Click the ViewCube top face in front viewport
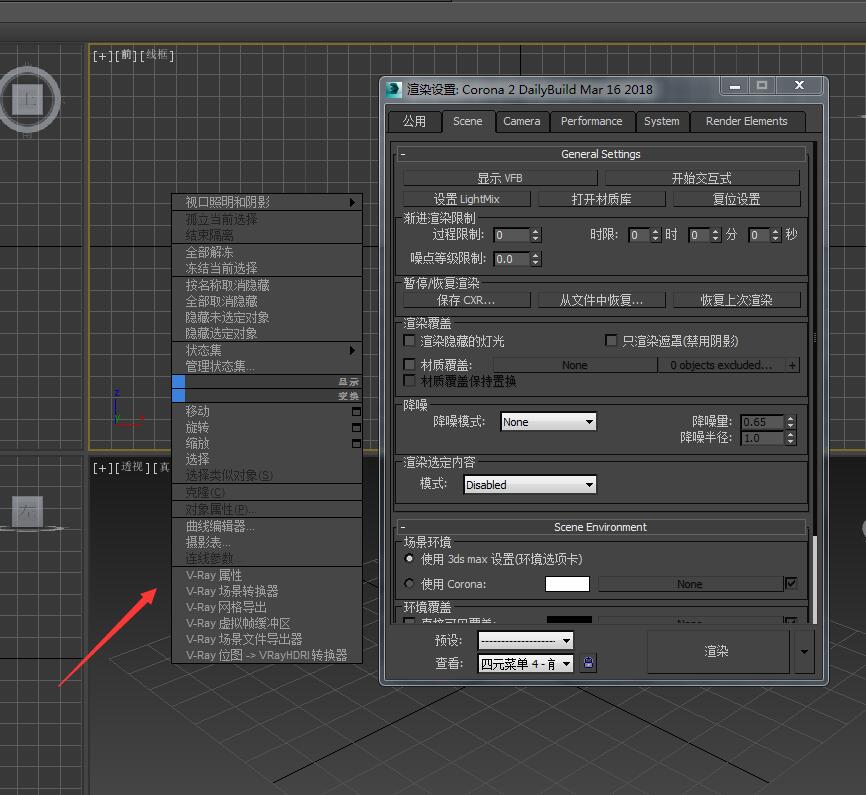Viewport: 866px width, 795px height. 28,99
